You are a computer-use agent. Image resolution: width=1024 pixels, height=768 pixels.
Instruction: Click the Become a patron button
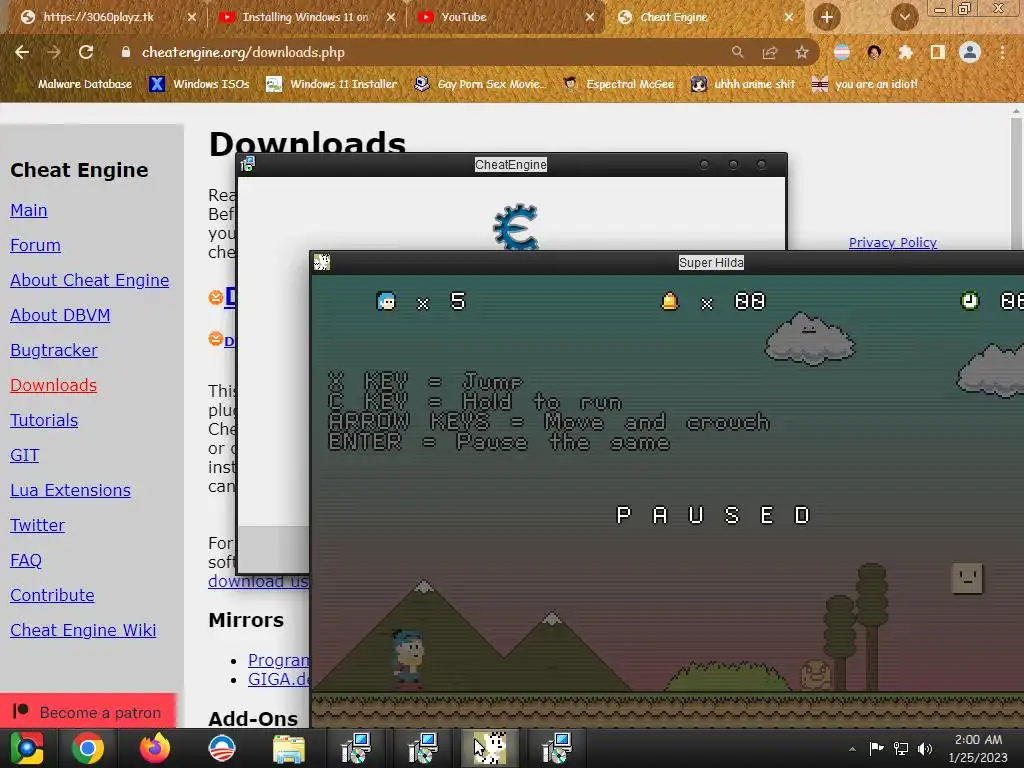point(88,712)
